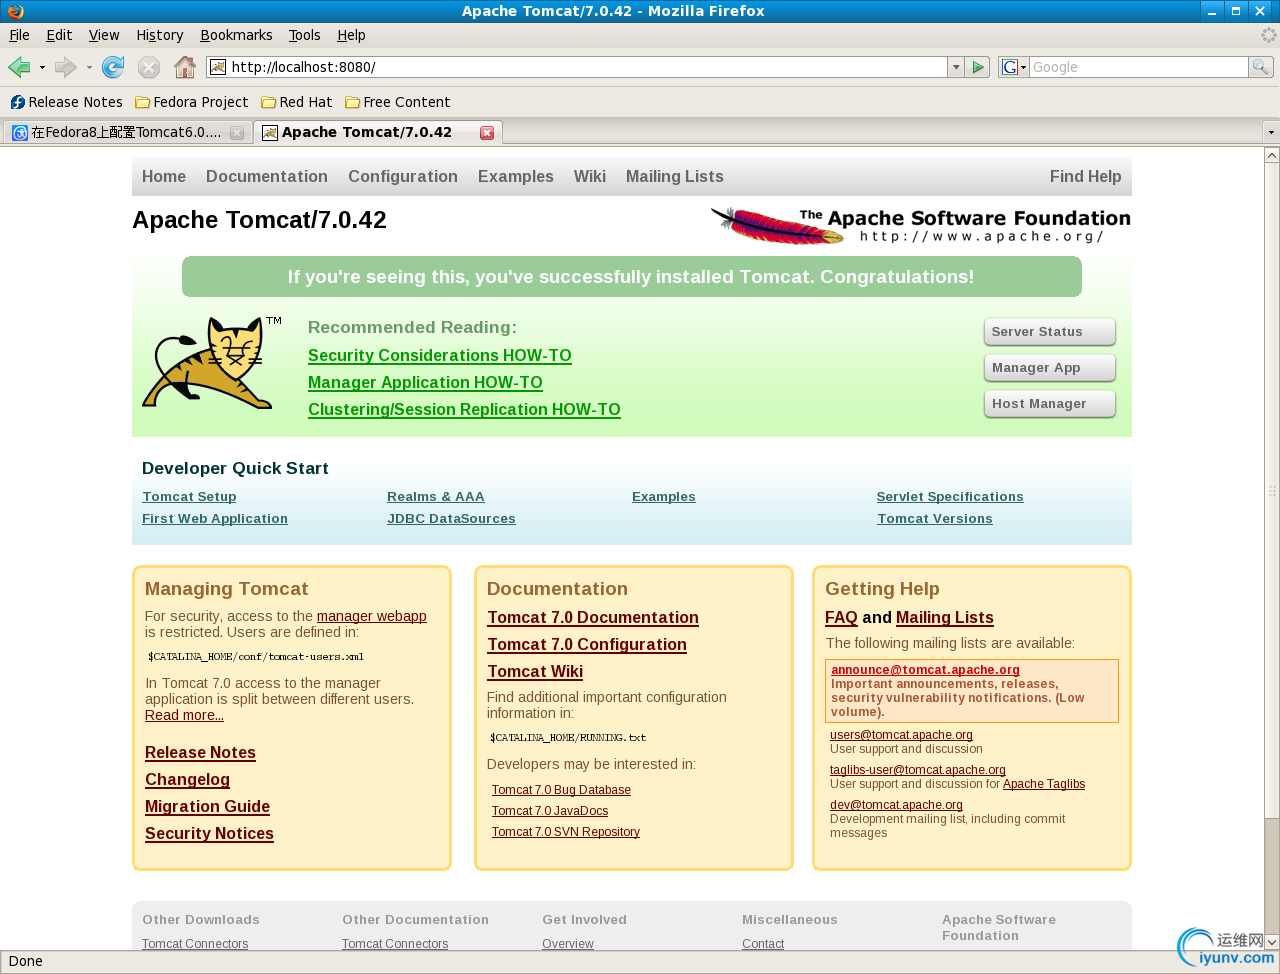Open the View menu
The width and height of the screenshot is (1280, 974).
(x=104, y=35)
